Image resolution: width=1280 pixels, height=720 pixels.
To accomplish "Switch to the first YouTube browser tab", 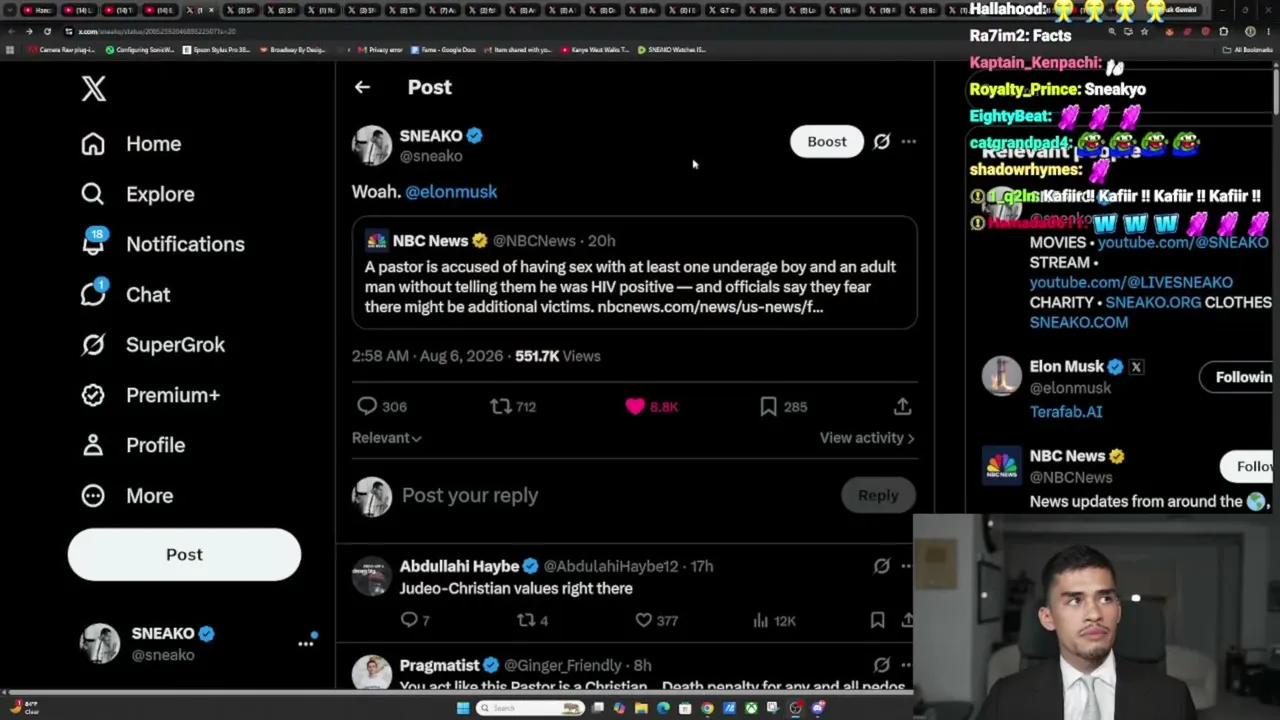I will [x=38, y=10].
